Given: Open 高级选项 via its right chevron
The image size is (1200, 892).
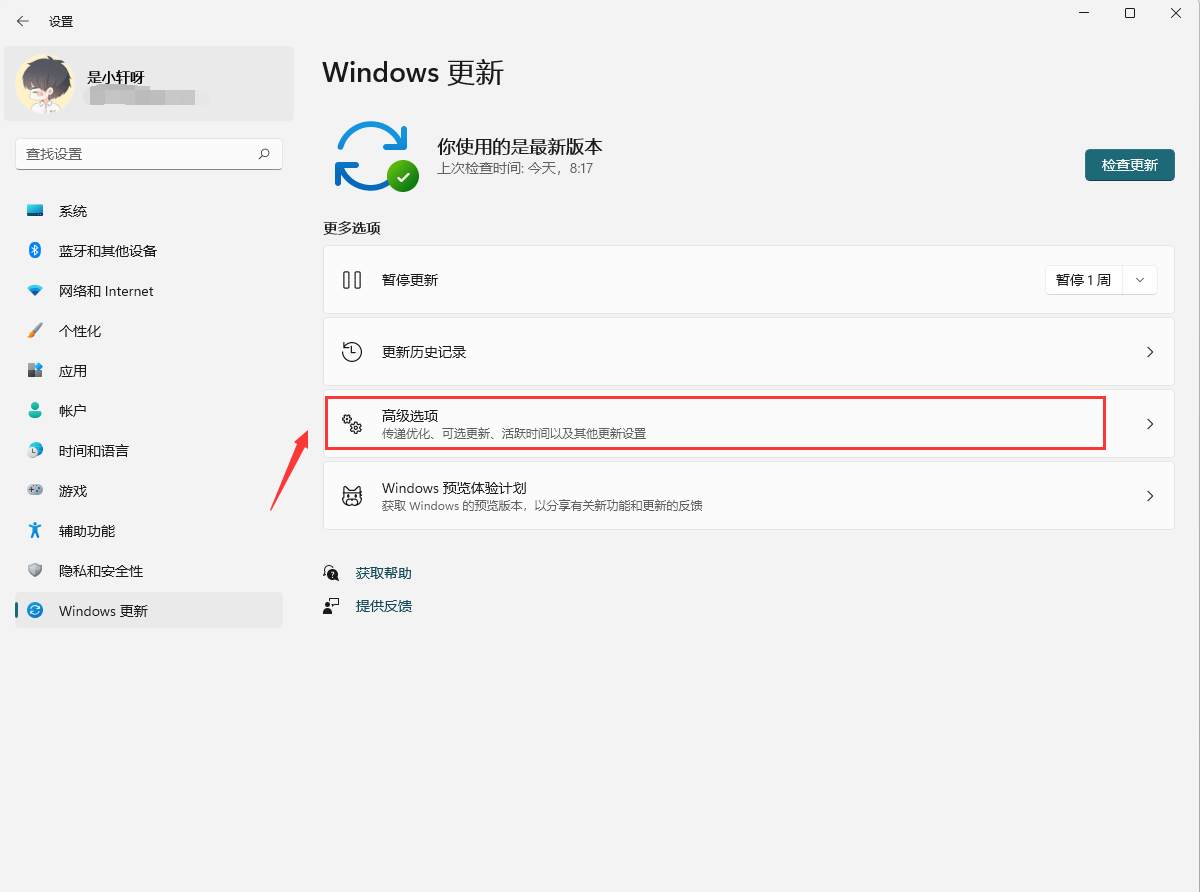Looking at the screenshot, I should [x=1150, y=424].
